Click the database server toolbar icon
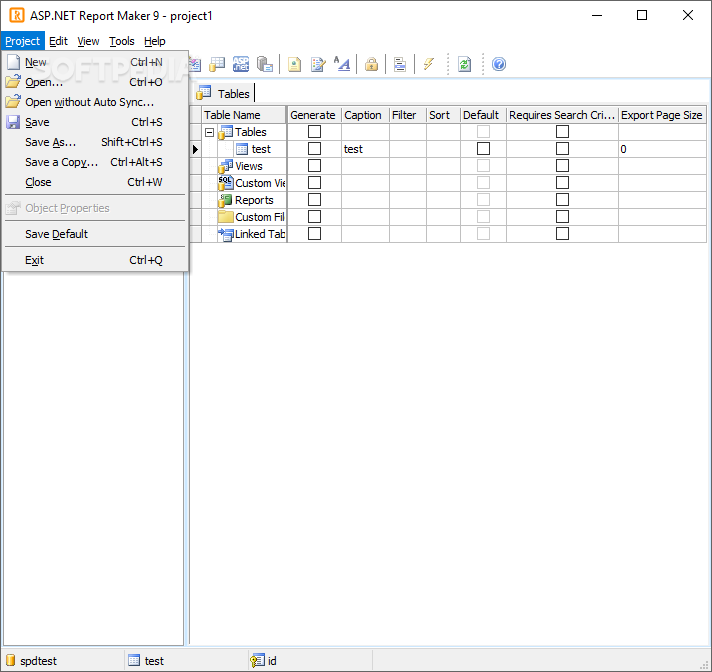 coord(265,64)
